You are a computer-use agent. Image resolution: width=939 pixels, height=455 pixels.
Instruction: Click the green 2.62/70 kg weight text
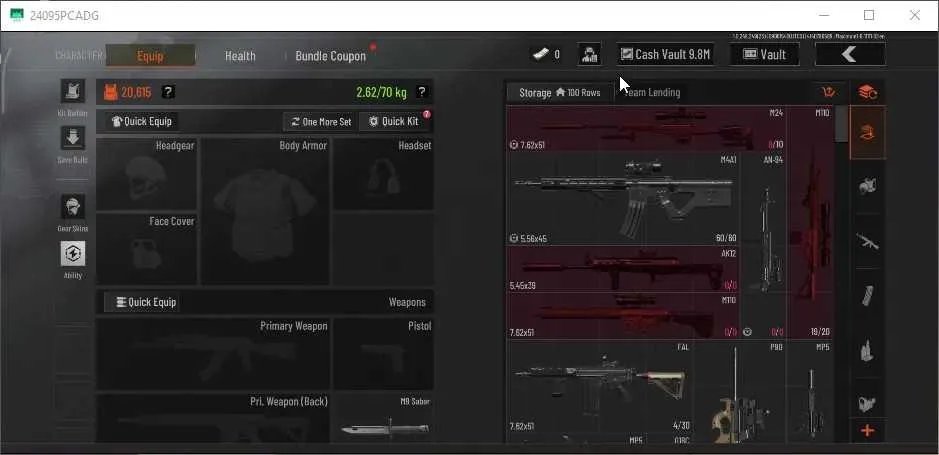click(381, 92)
